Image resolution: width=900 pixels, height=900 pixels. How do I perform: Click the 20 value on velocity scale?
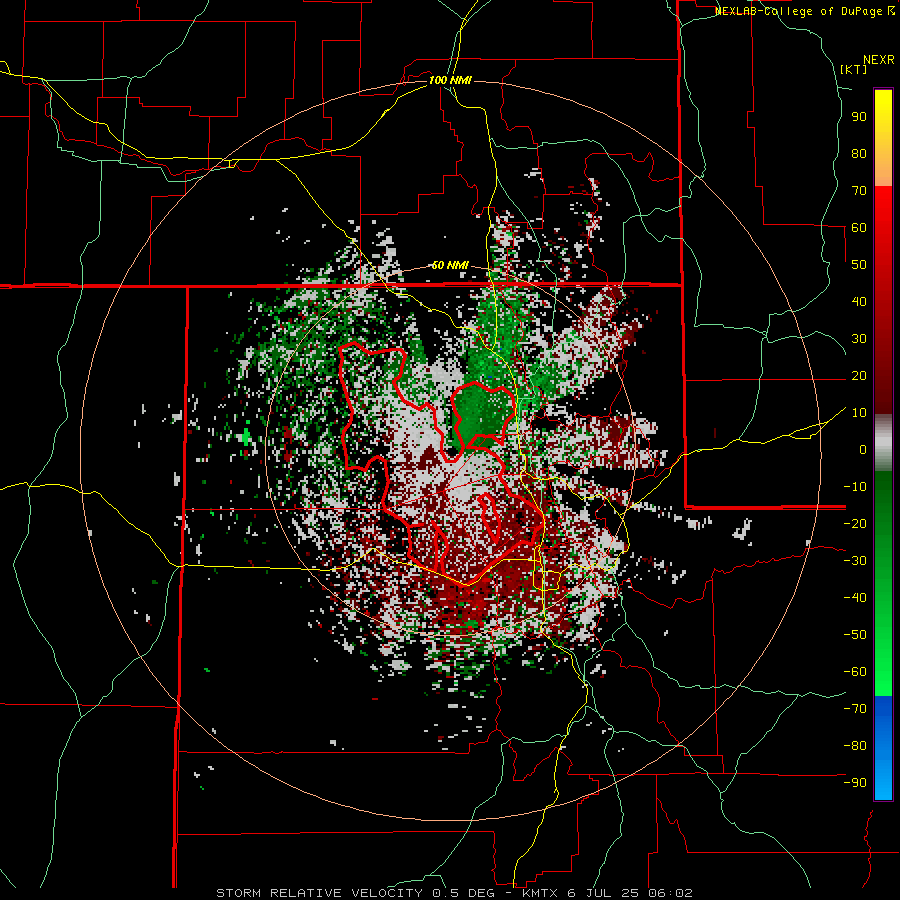click(x=859, y=376)
